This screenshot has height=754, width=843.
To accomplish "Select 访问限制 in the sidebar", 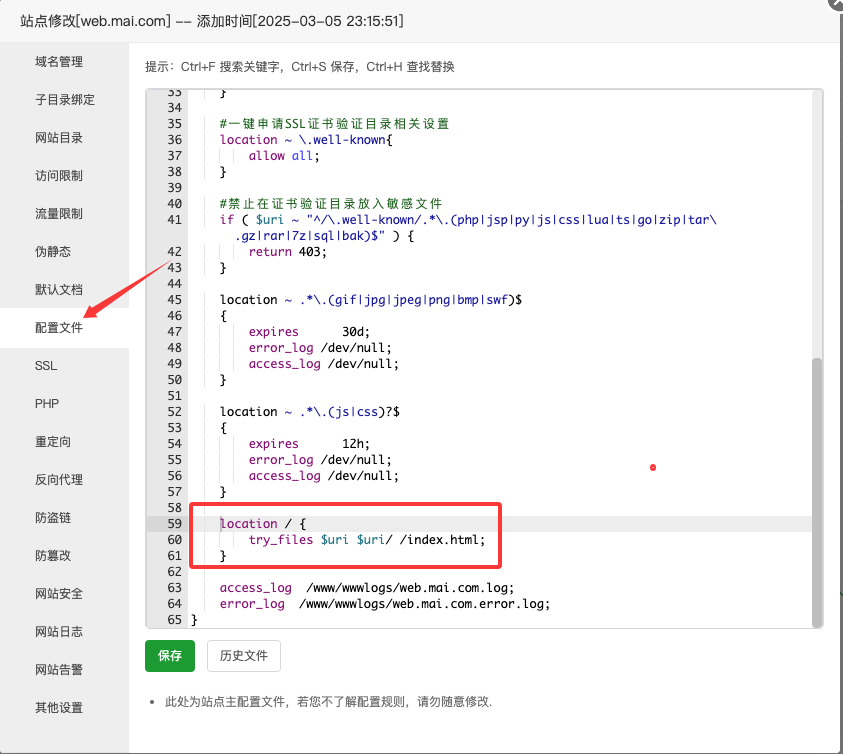I will click(x=59, y=176).
